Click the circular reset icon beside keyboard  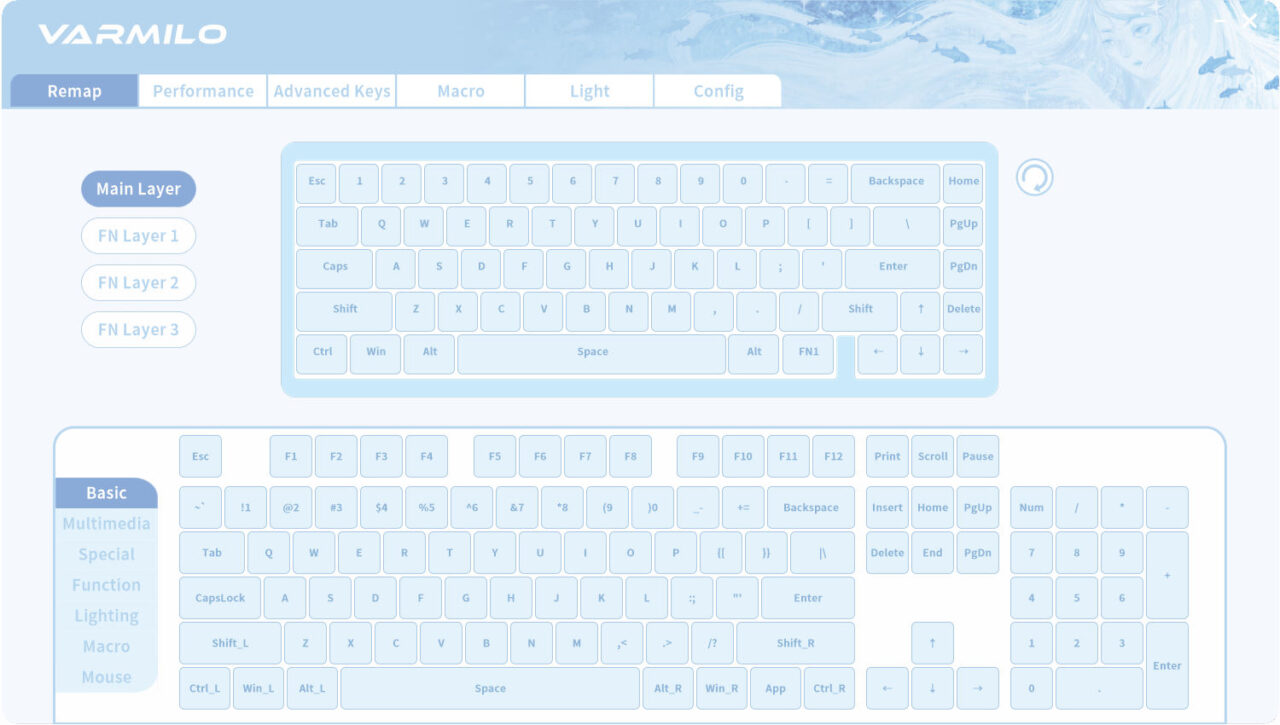tap(1034, 178)
